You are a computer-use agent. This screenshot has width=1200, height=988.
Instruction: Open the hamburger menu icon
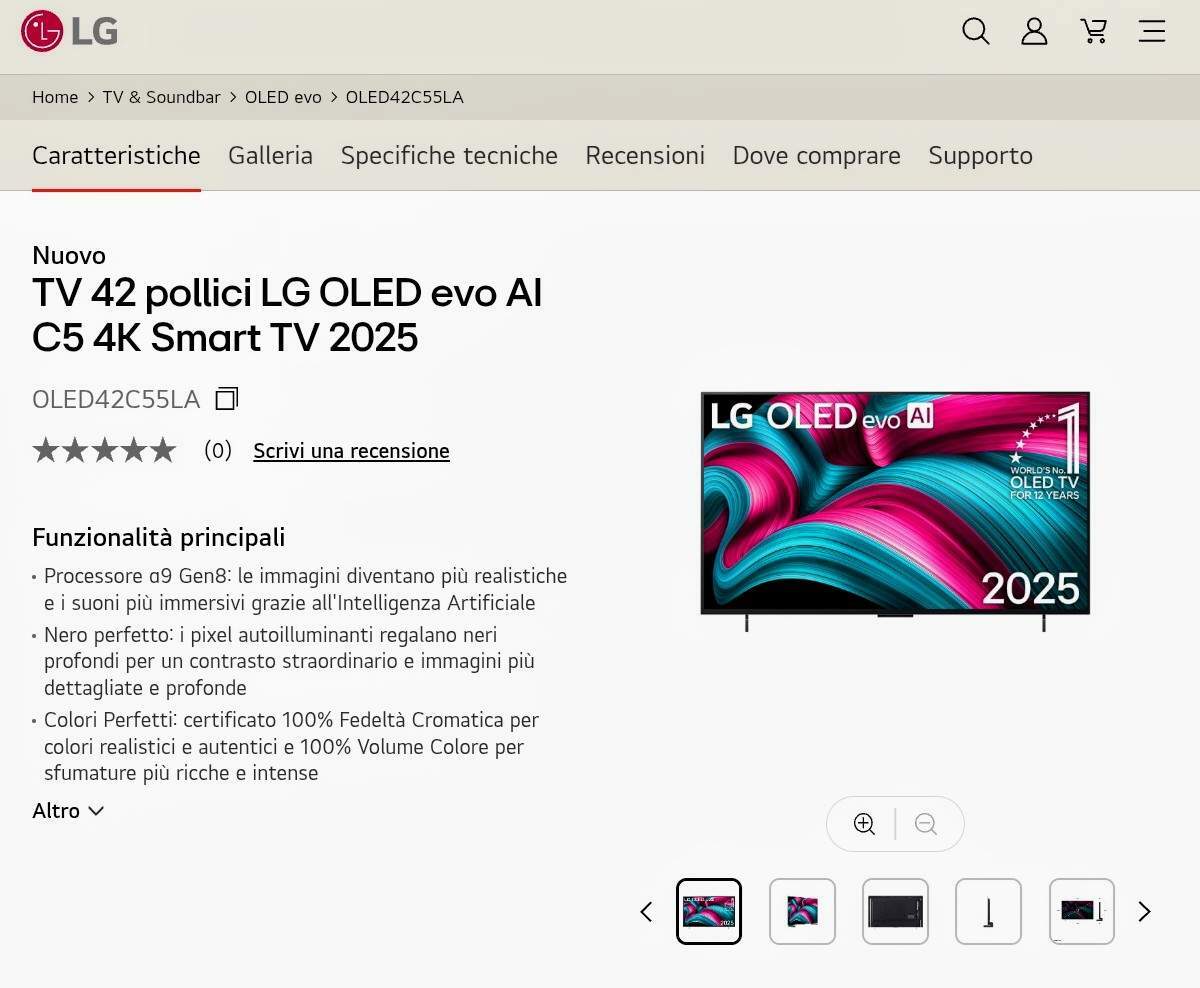tap(1152, 31)
